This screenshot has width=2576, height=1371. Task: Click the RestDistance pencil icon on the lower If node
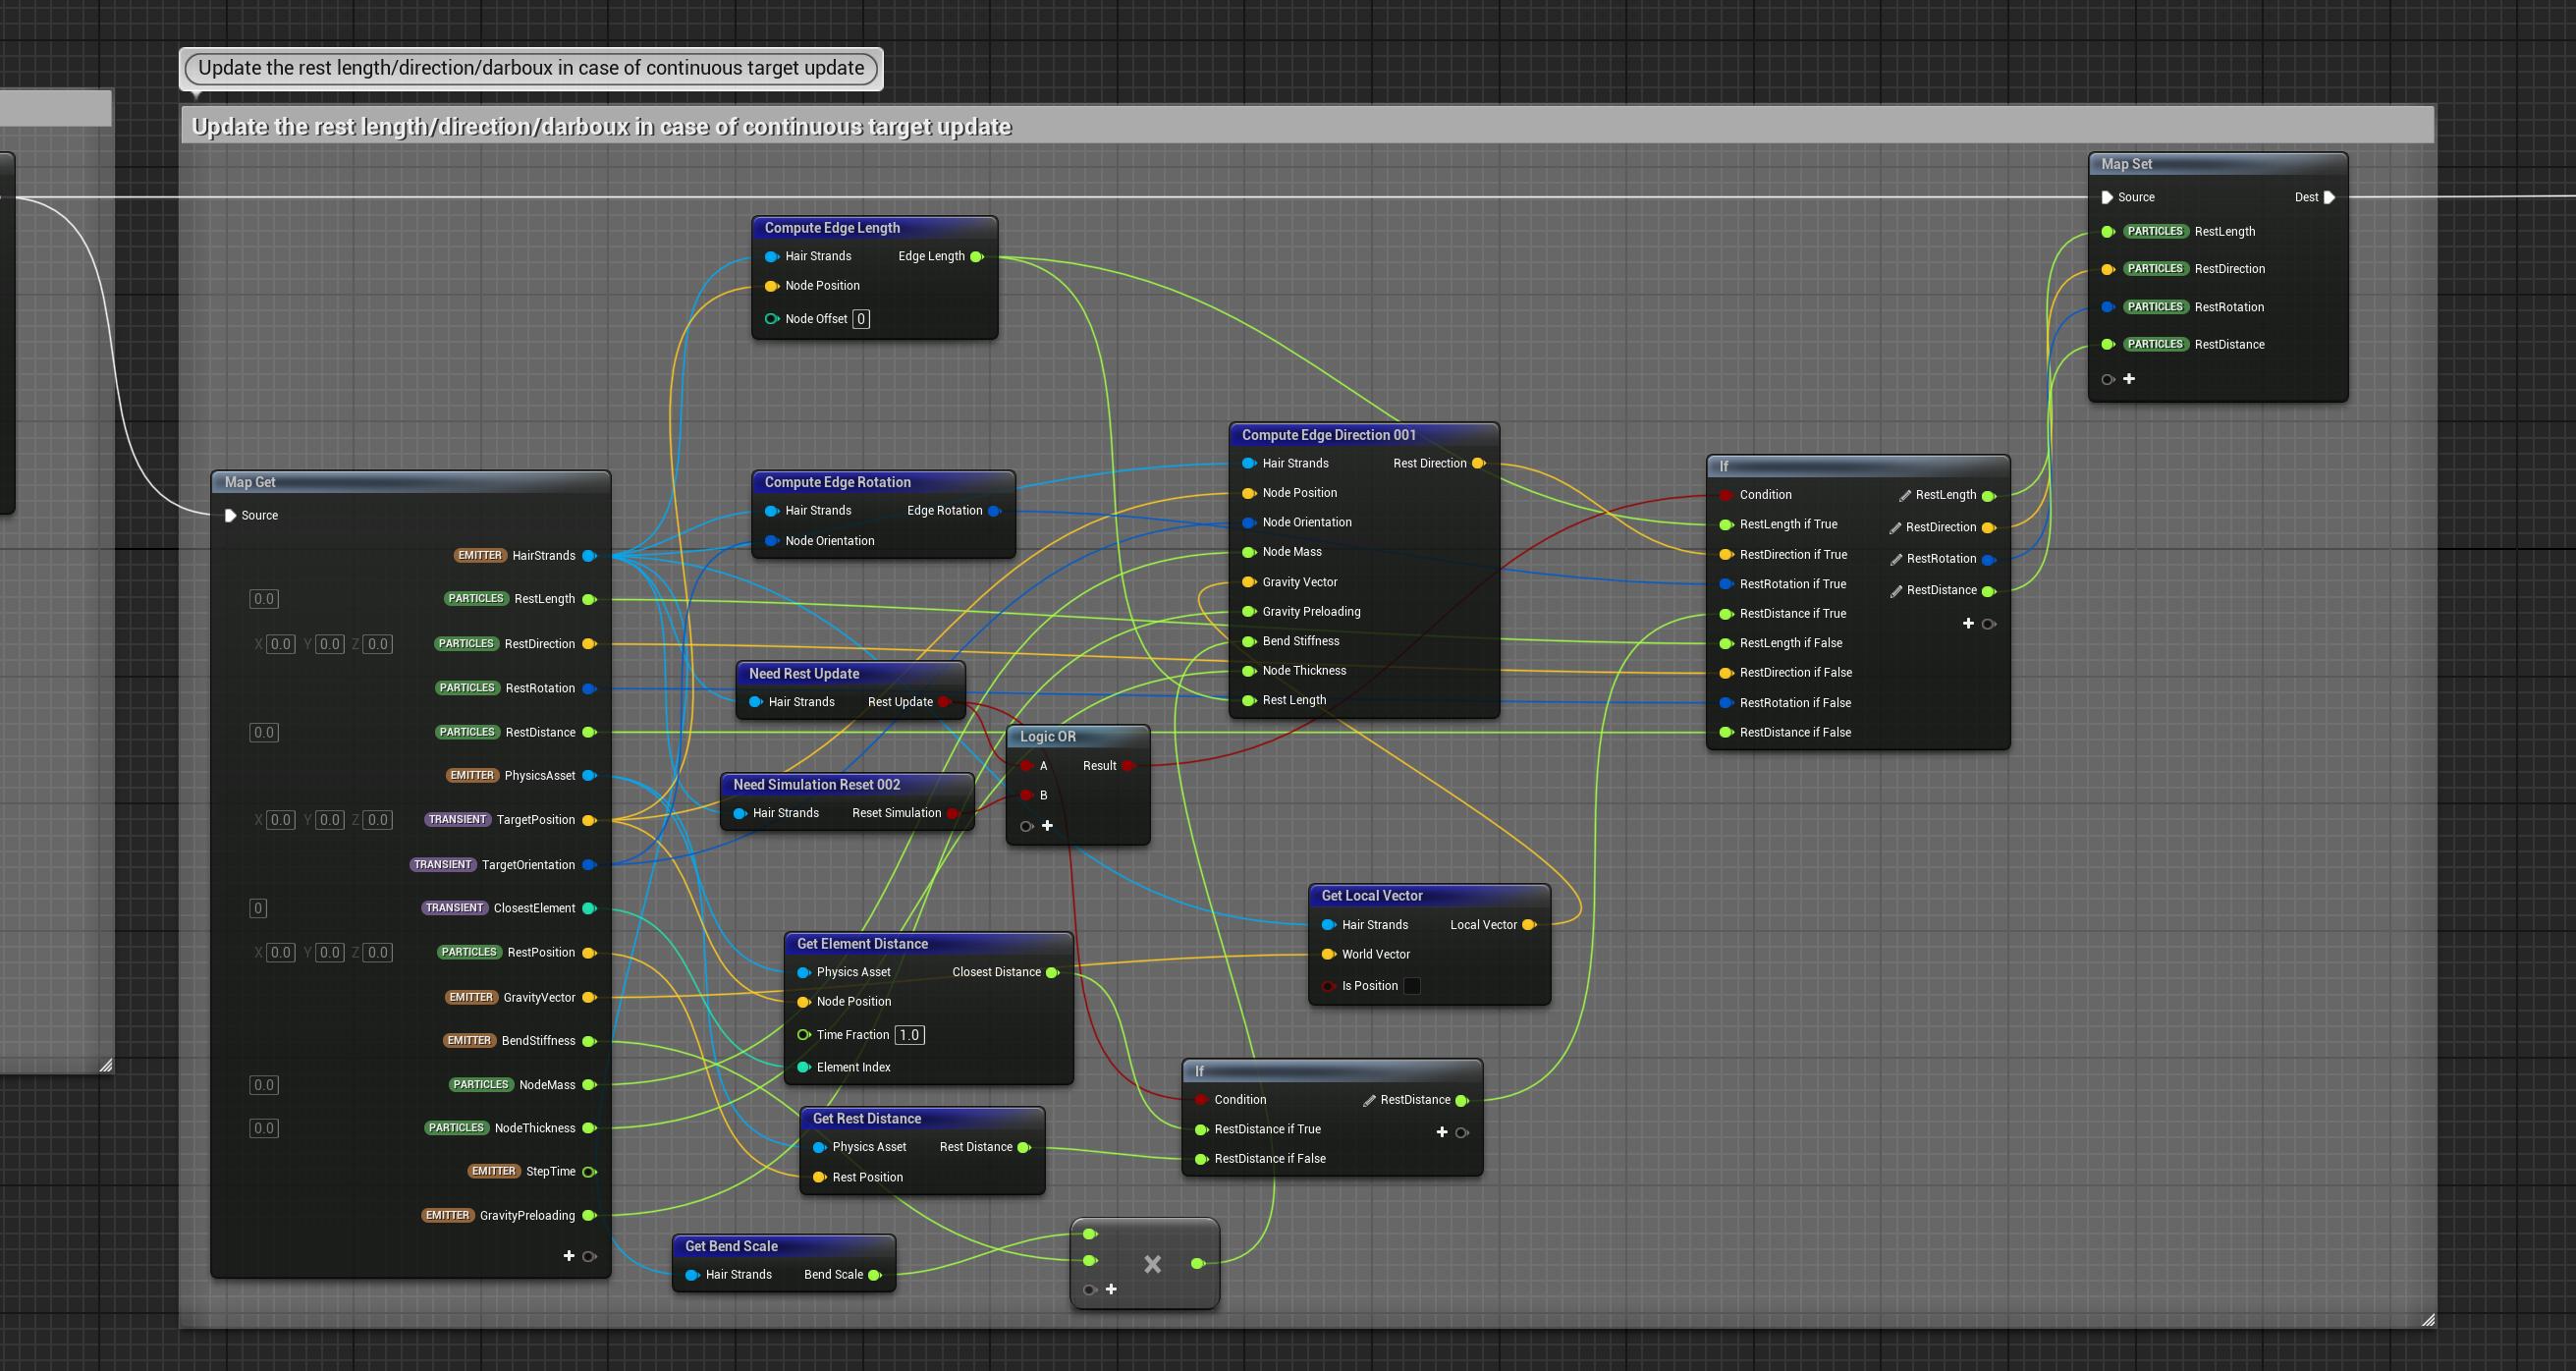pos(1369,1101)
